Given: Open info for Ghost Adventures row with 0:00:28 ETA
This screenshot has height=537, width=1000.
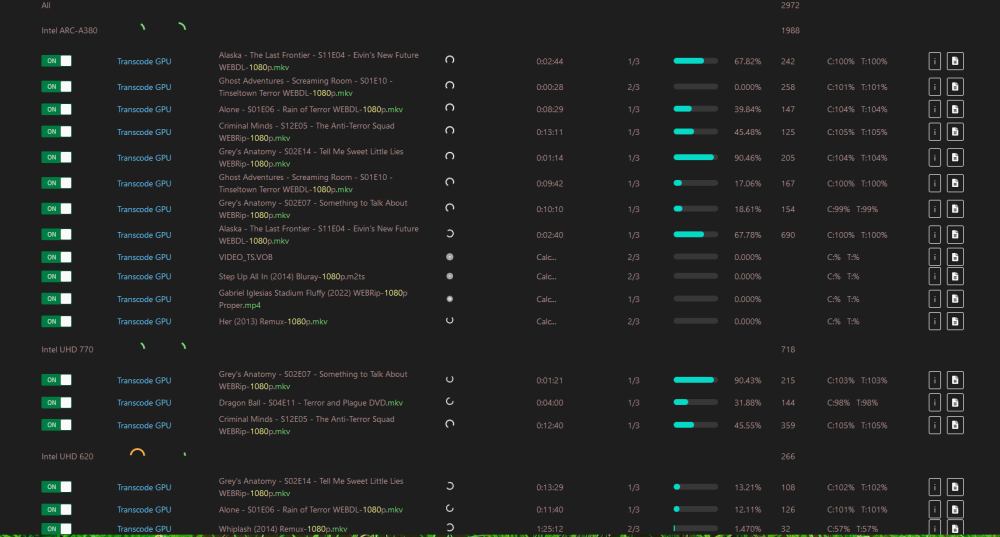Looking at the screenshot, I should (934, 87).
